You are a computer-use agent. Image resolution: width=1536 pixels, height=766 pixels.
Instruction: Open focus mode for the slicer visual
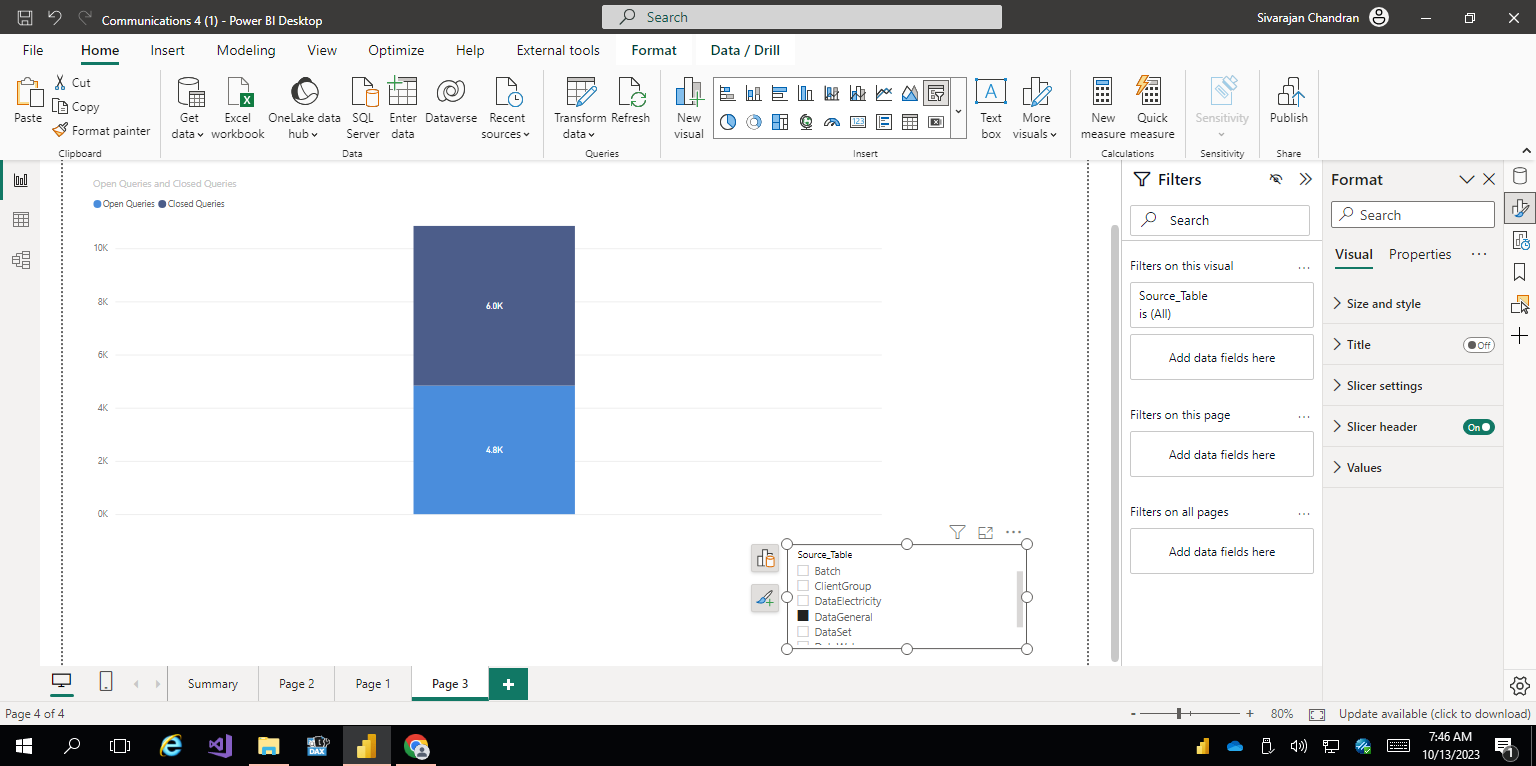[985, 533]
